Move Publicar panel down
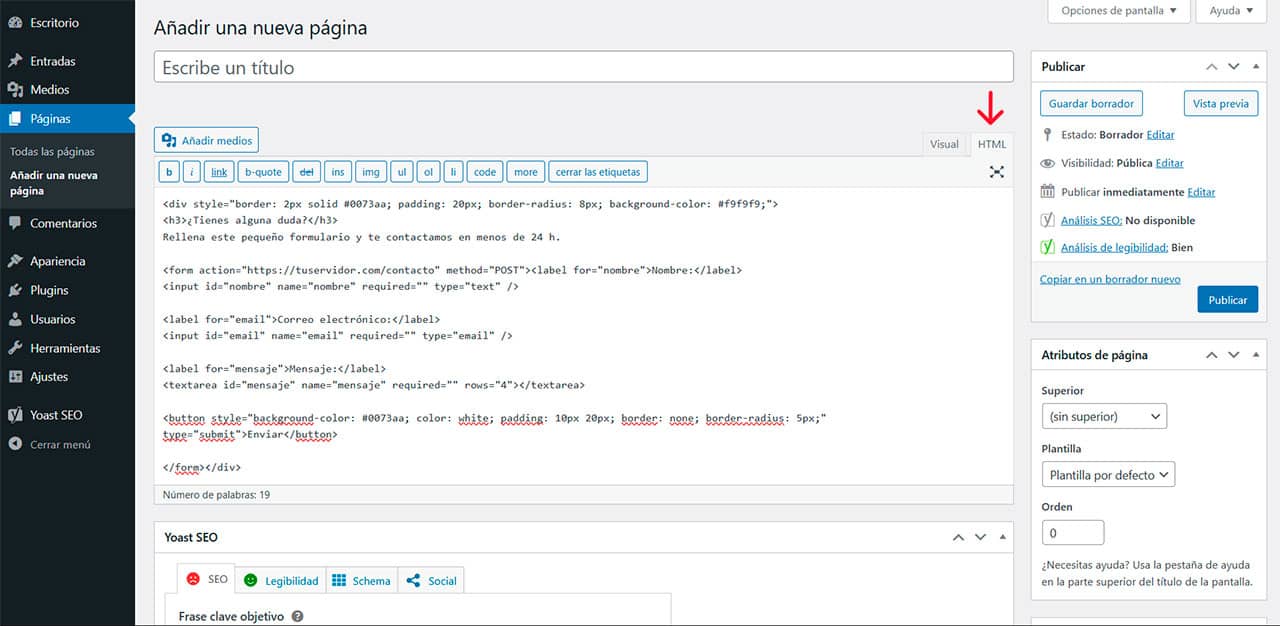Image resolution: width=1280 pixels, height=626 pixels. tap(1234, 66)
